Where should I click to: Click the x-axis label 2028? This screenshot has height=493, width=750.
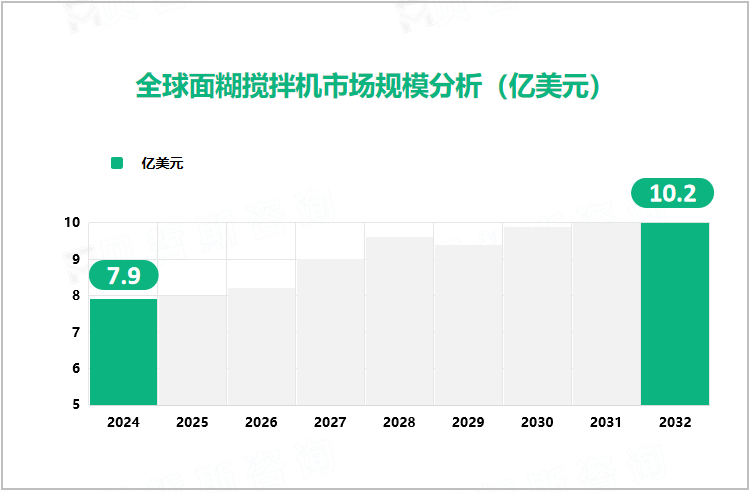pyautogui.click(x=399, y=422)
